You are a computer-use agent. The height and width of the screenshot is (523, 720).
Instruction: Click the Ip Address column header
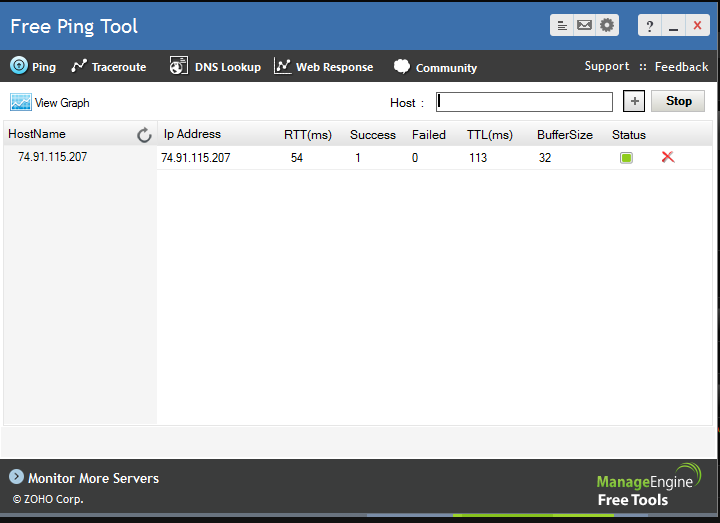(192, 134)
